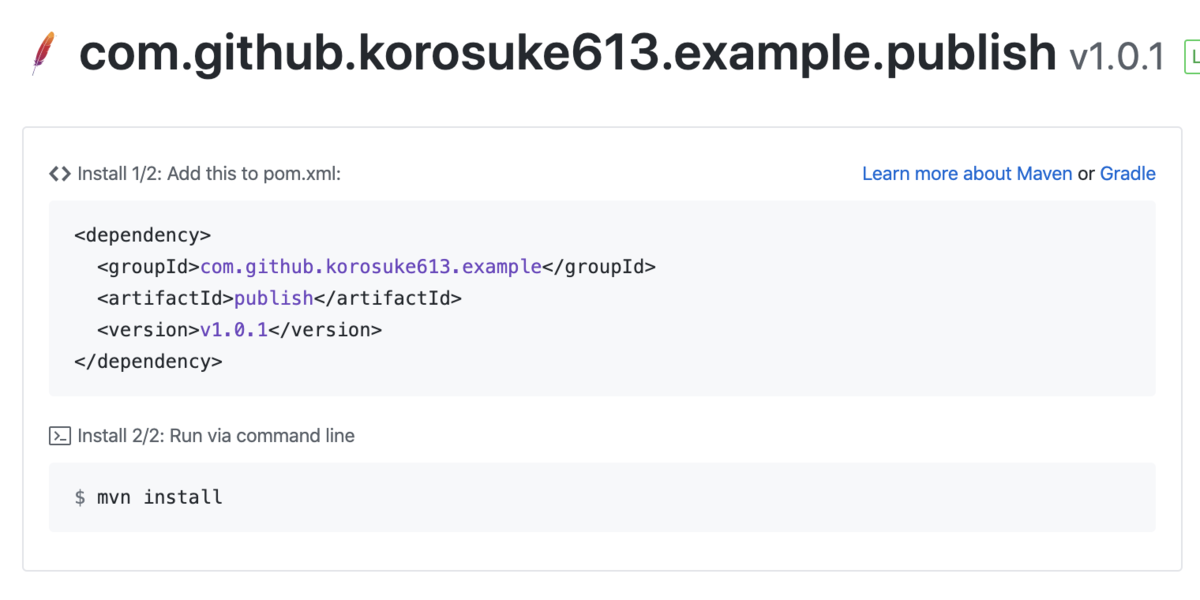Click the mvn install command snippet
The width and height of the screenshot is (1200, 600).
pyautogui.click(x=160, y=496)
